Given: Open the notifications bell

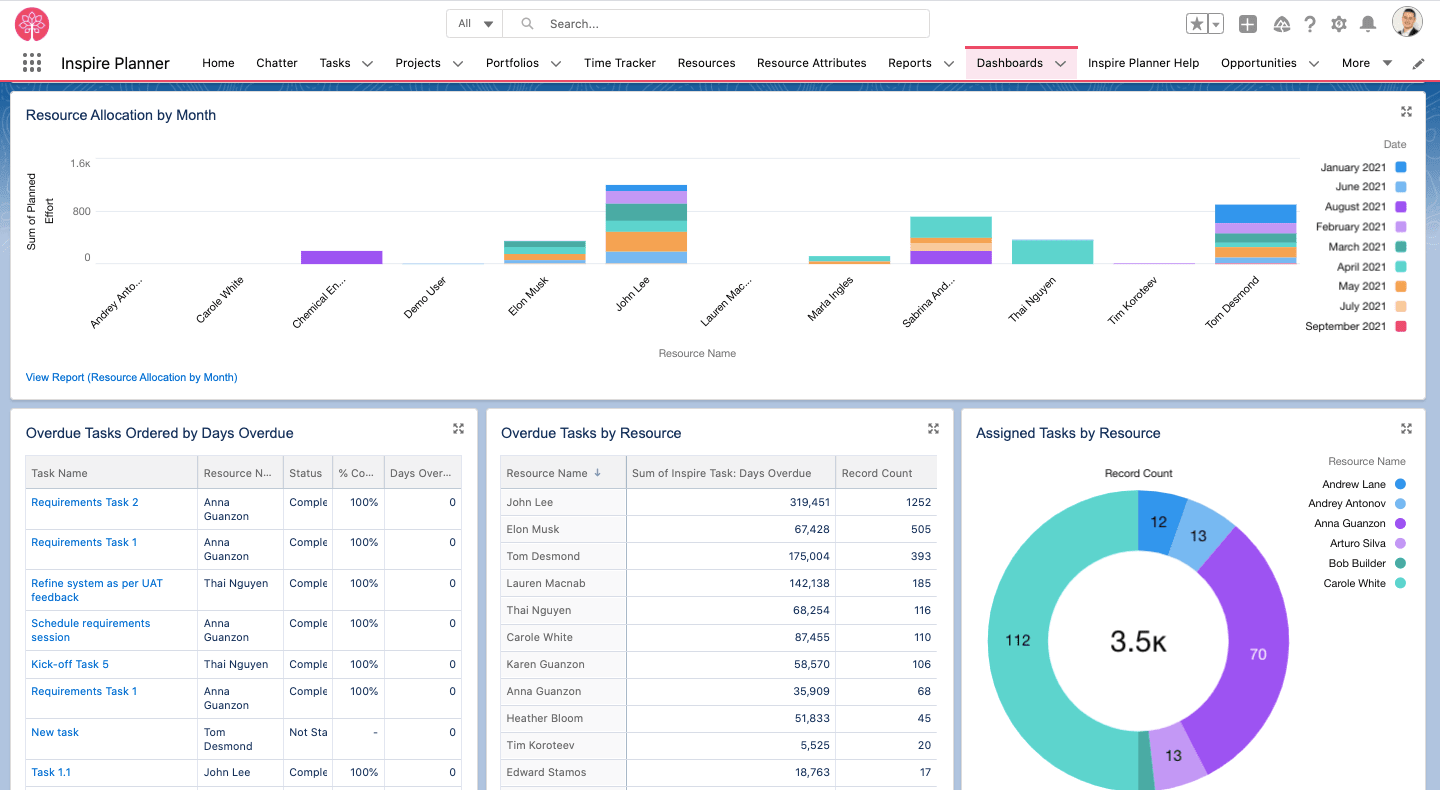Looking at the screenshot, I should tap(1368, 24).
